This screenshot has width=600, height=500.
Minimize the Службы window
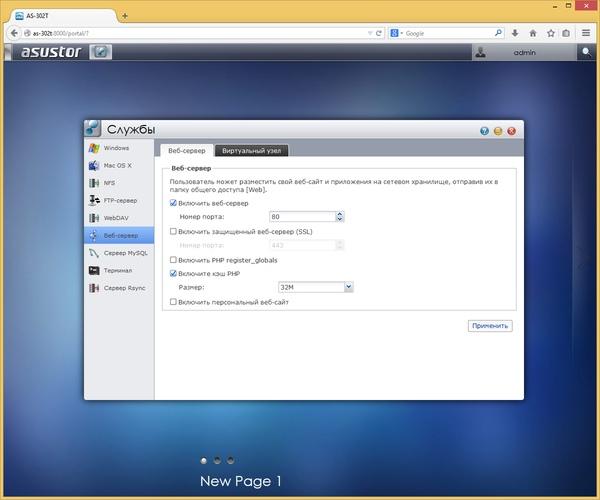point(498,131)
